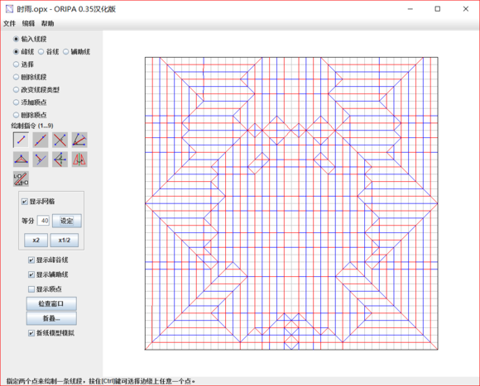Switch to 删除线段 delete line mode

[29, 77]
